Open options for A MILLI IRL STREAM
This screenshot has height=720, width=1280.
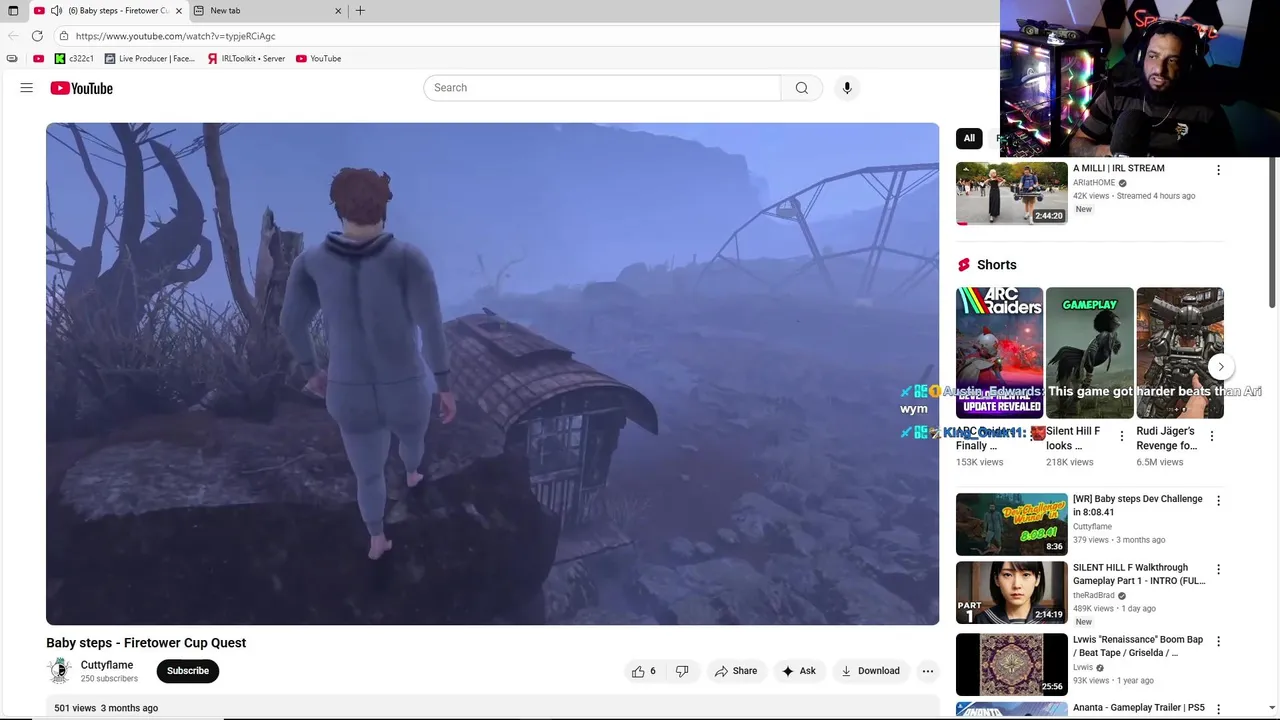tap(1218, 171)
